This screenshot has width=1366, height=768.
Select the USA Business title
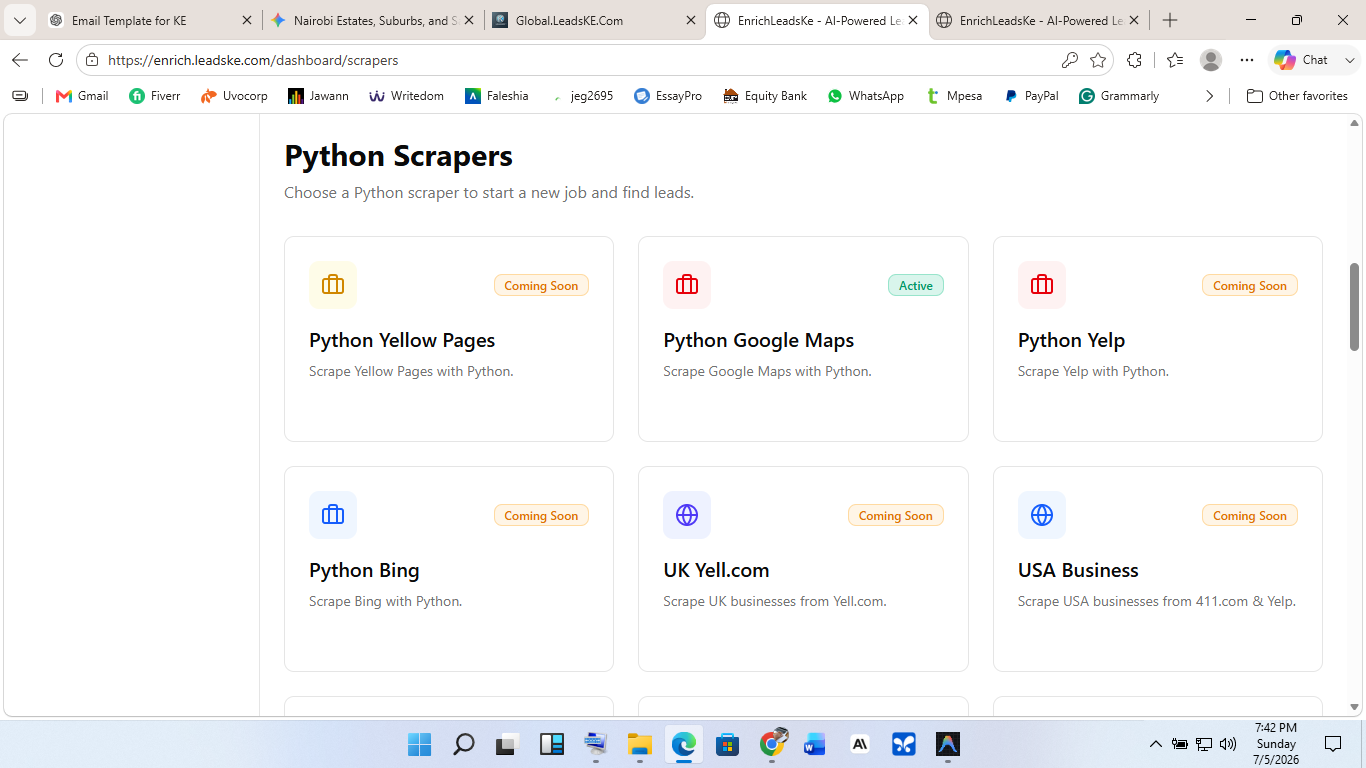point(1078,570)
